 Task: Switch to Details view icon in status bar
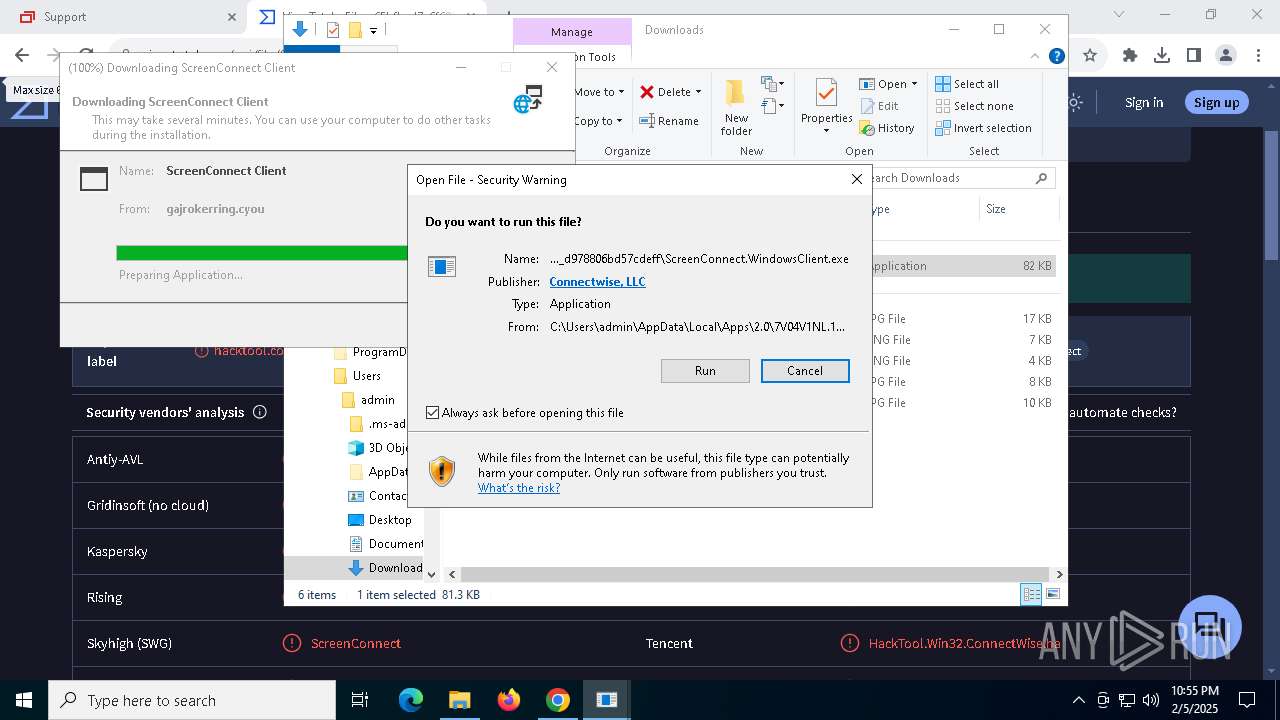(x=1031, y=594)
